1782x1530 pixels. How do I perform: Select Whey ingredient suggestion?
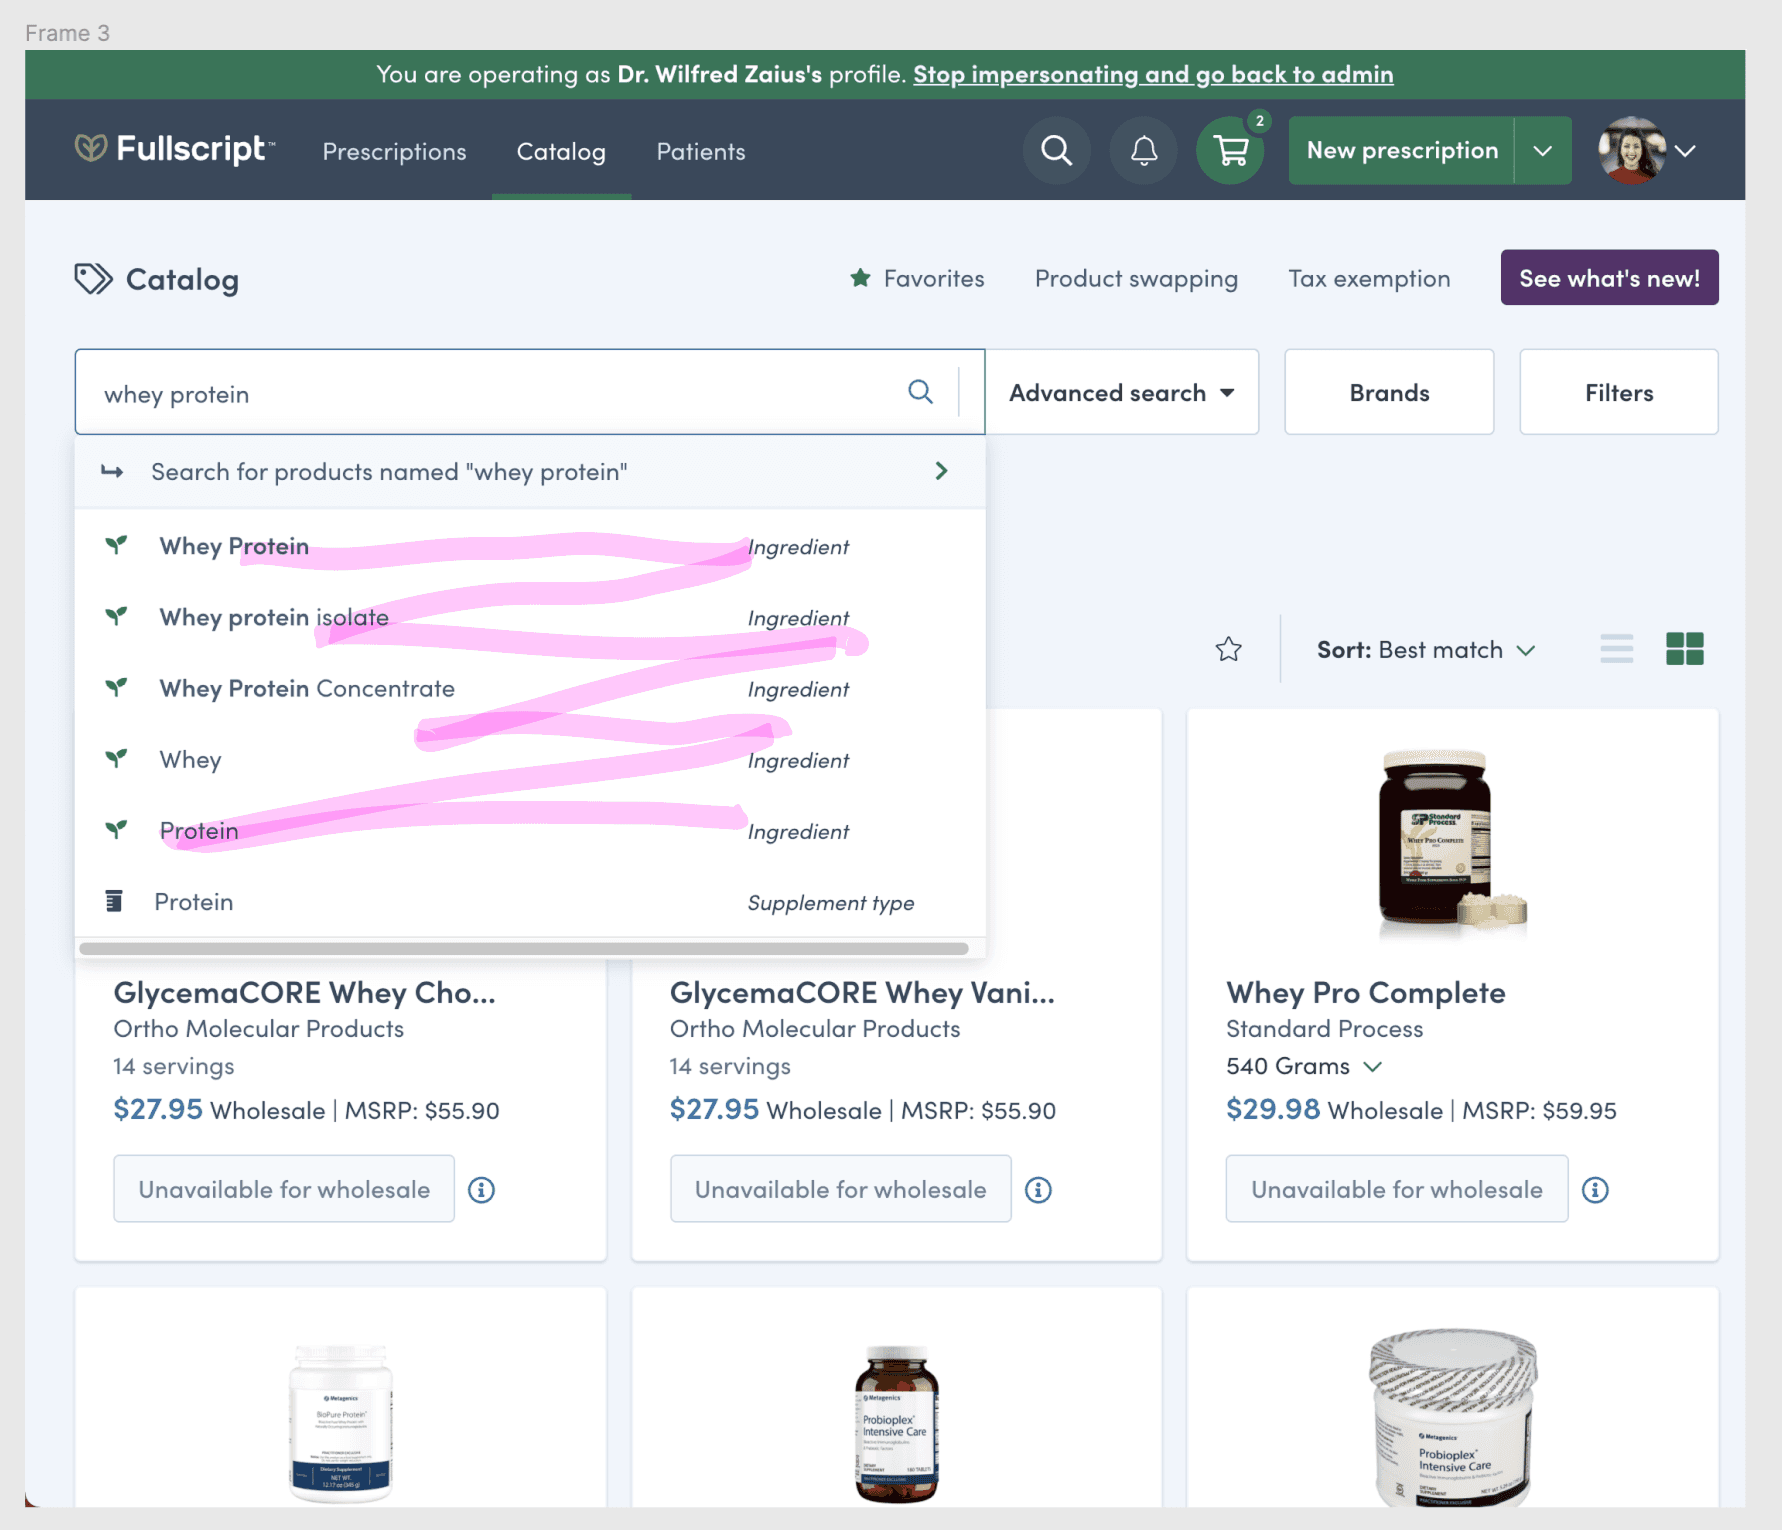(530, 759)
